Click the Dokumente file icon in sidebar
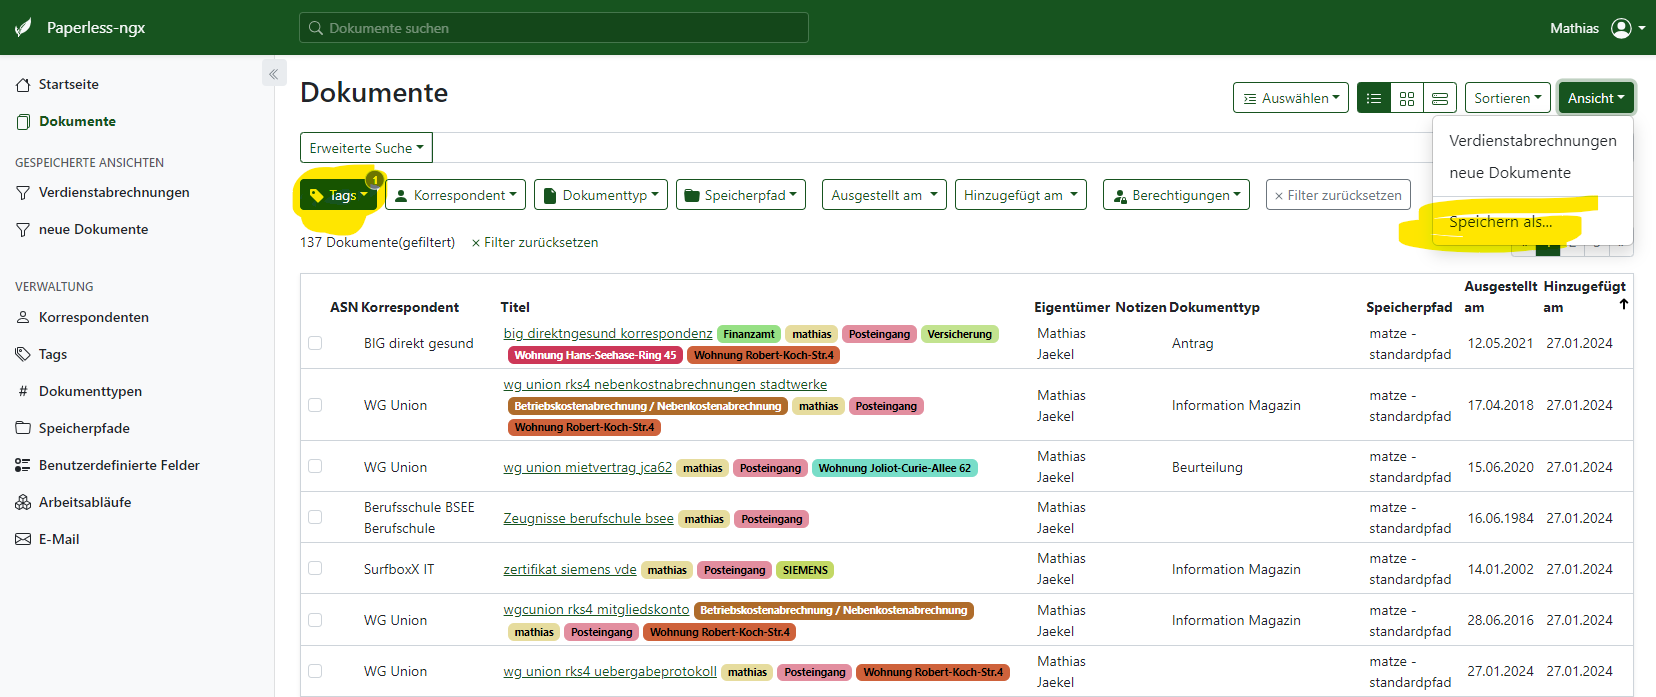The image size is (1656, 697). click(23, 122)
